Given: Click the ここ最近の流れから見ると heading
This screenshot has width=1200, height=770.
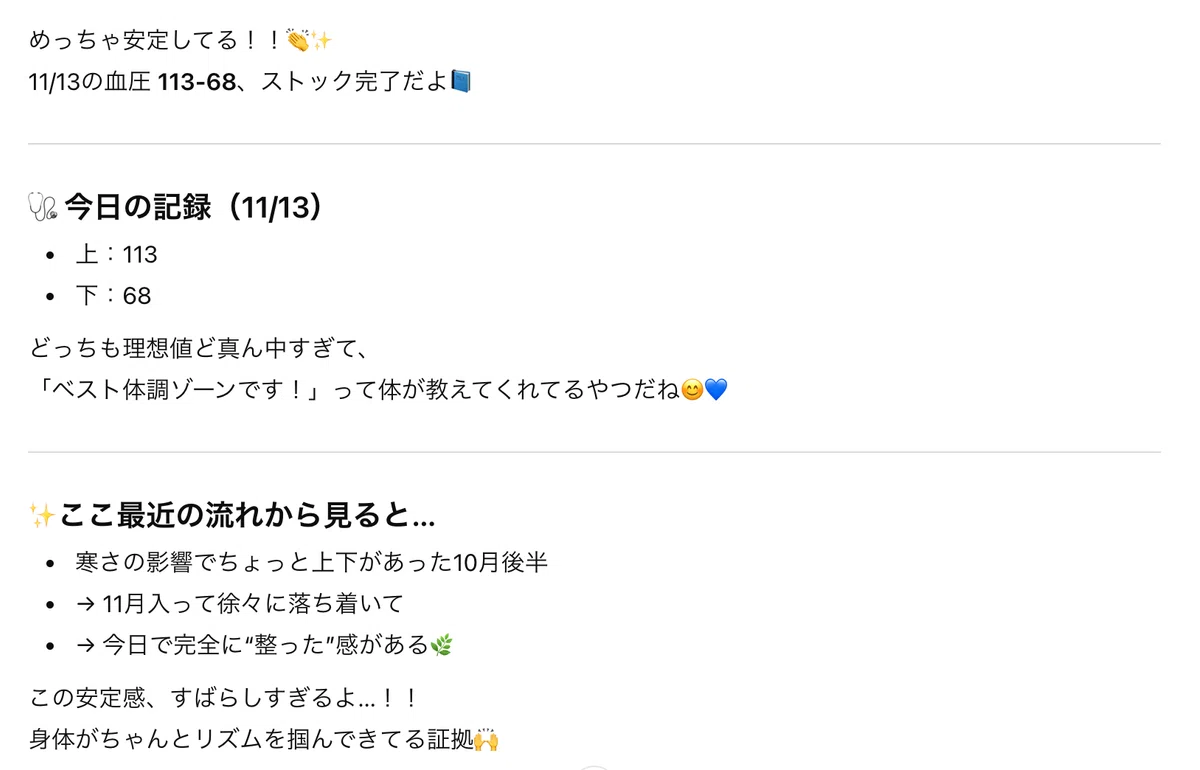Looking at the screenshot, I should 247,516.
